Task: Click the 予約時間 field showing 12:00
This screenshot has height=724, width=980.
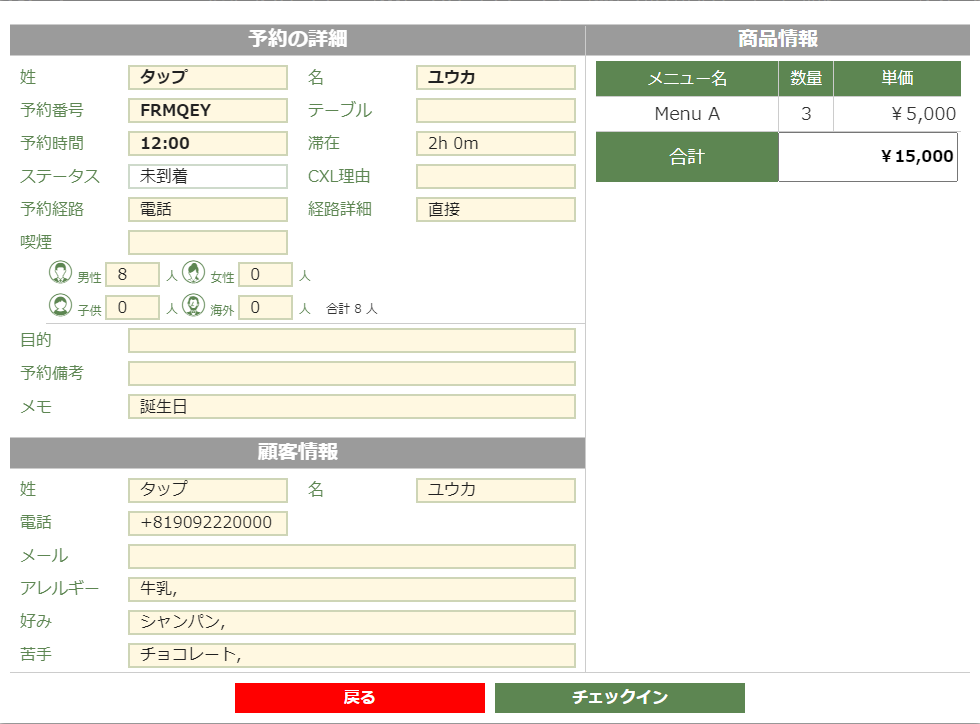Action: pyautogui.click(x=208, y=144)
